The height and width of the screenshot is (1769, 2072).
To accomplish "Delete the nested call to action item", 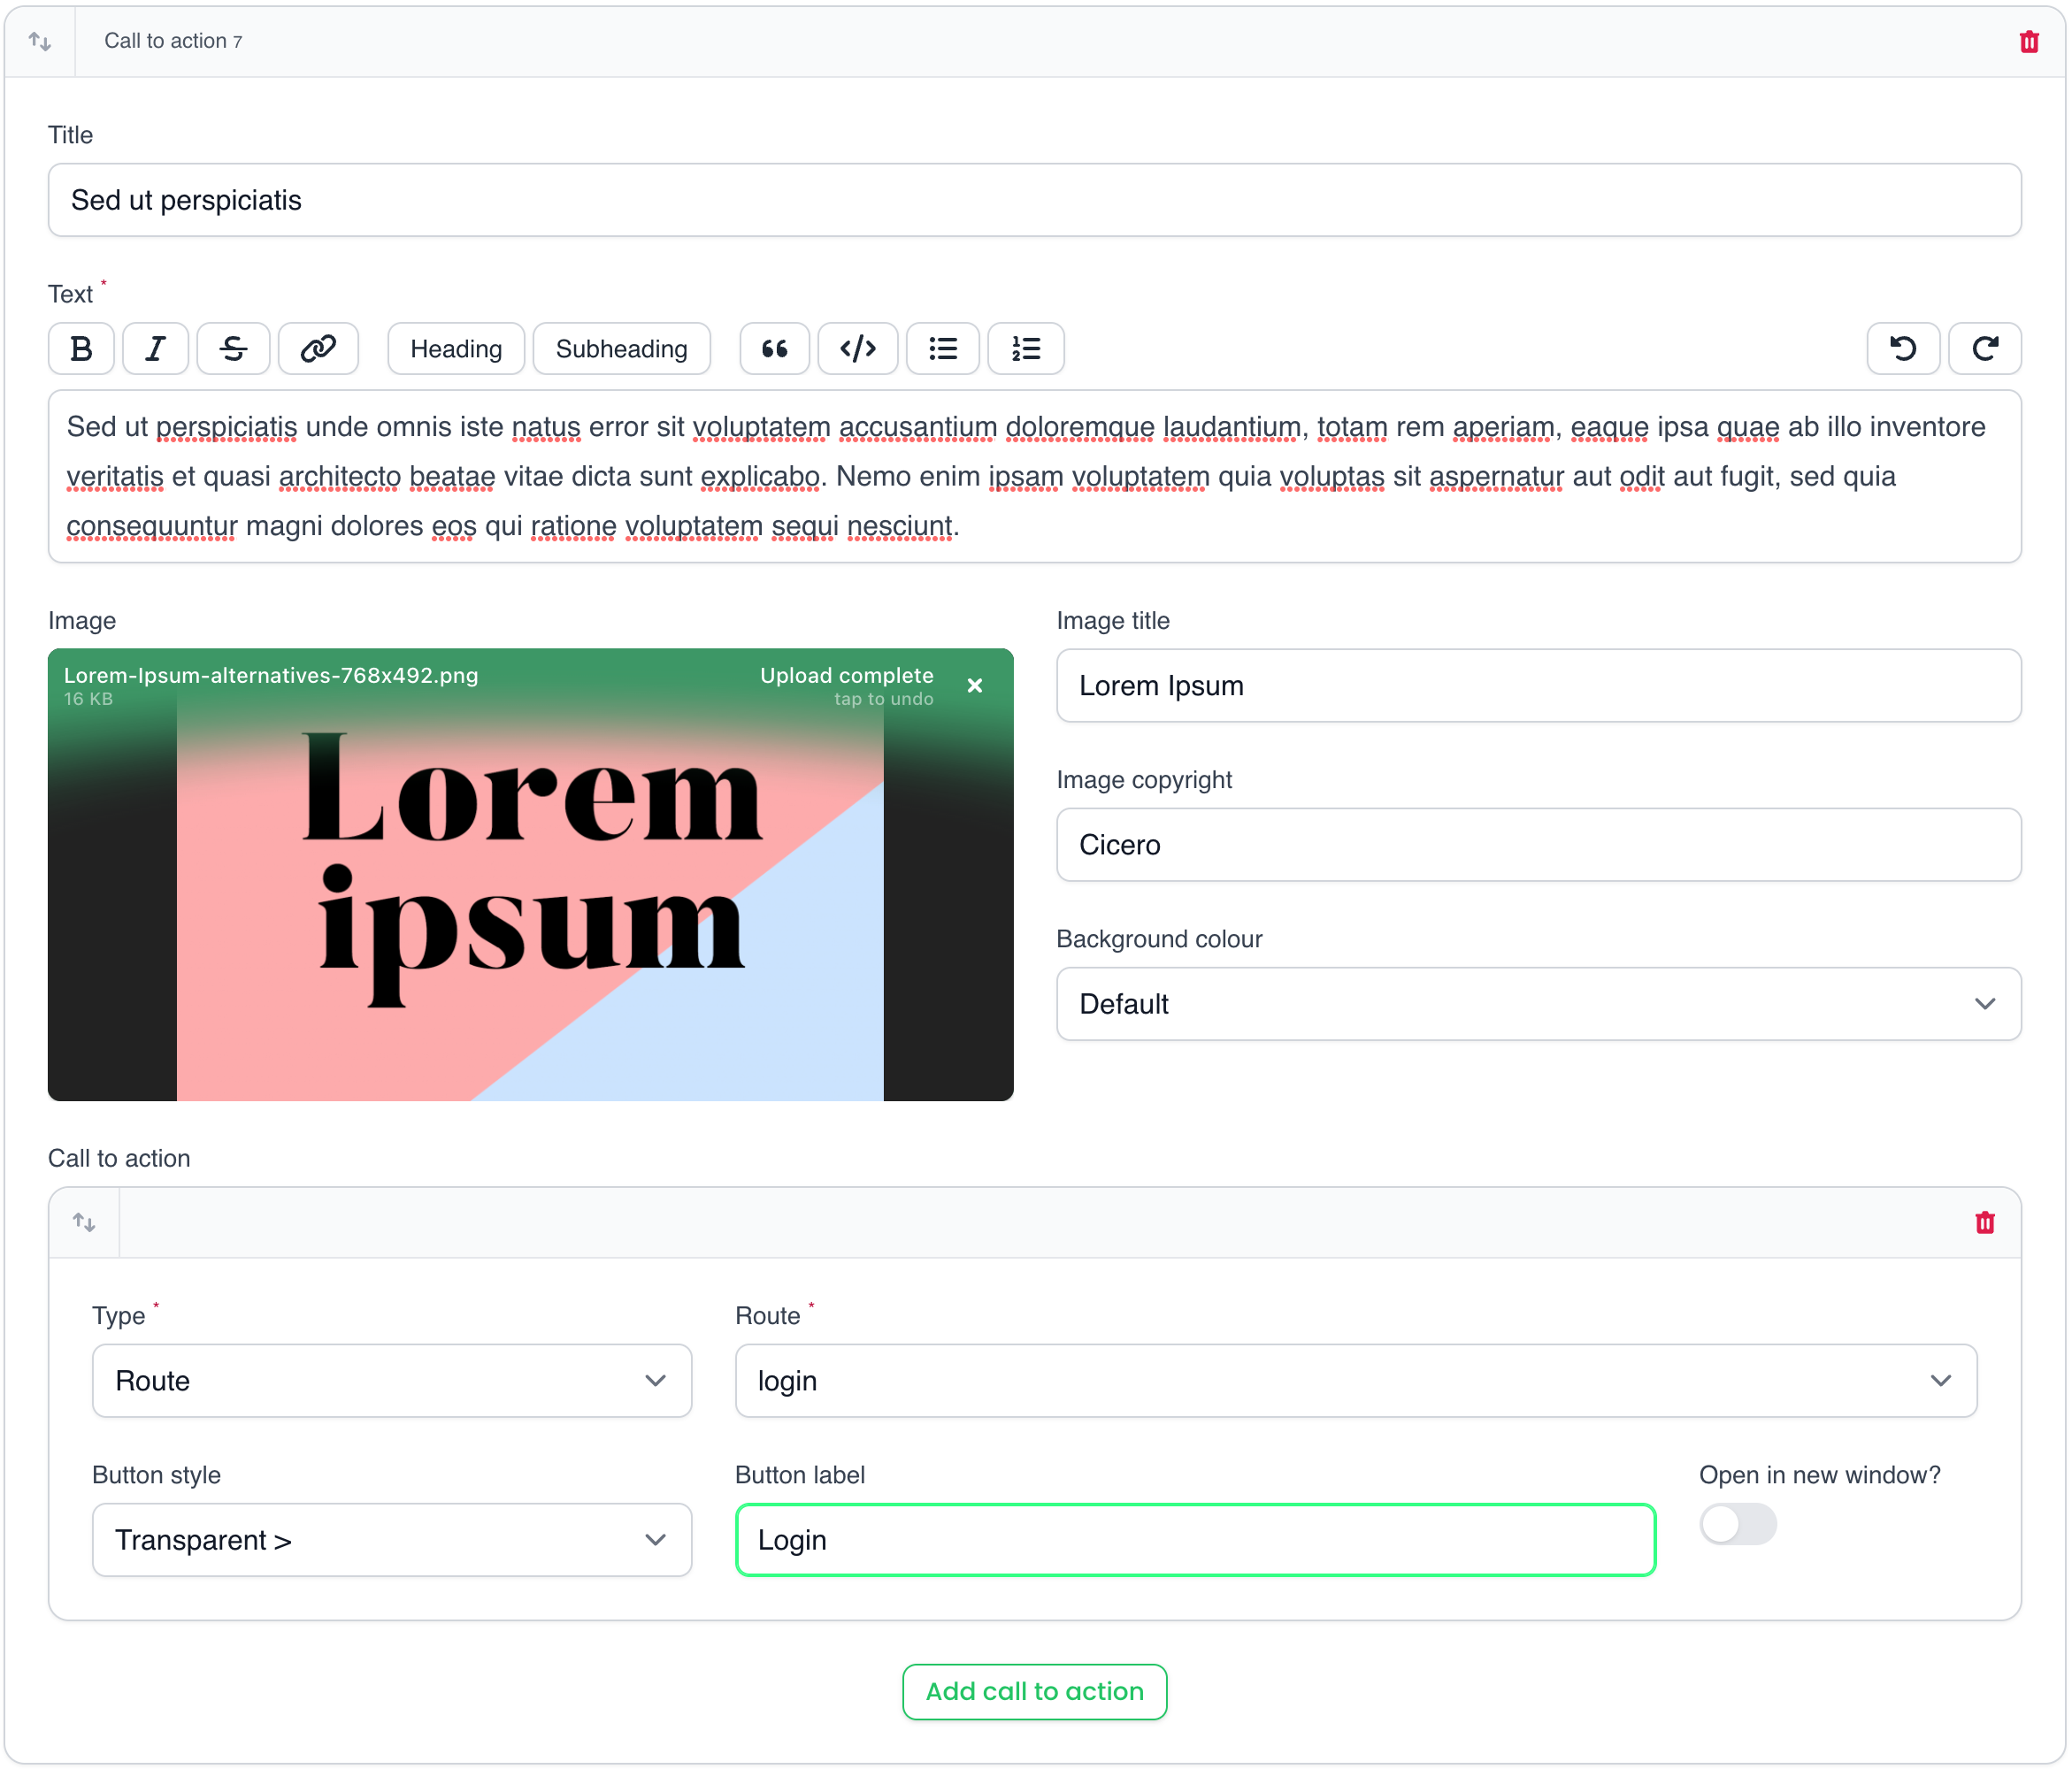I will pos(1984,1222).
